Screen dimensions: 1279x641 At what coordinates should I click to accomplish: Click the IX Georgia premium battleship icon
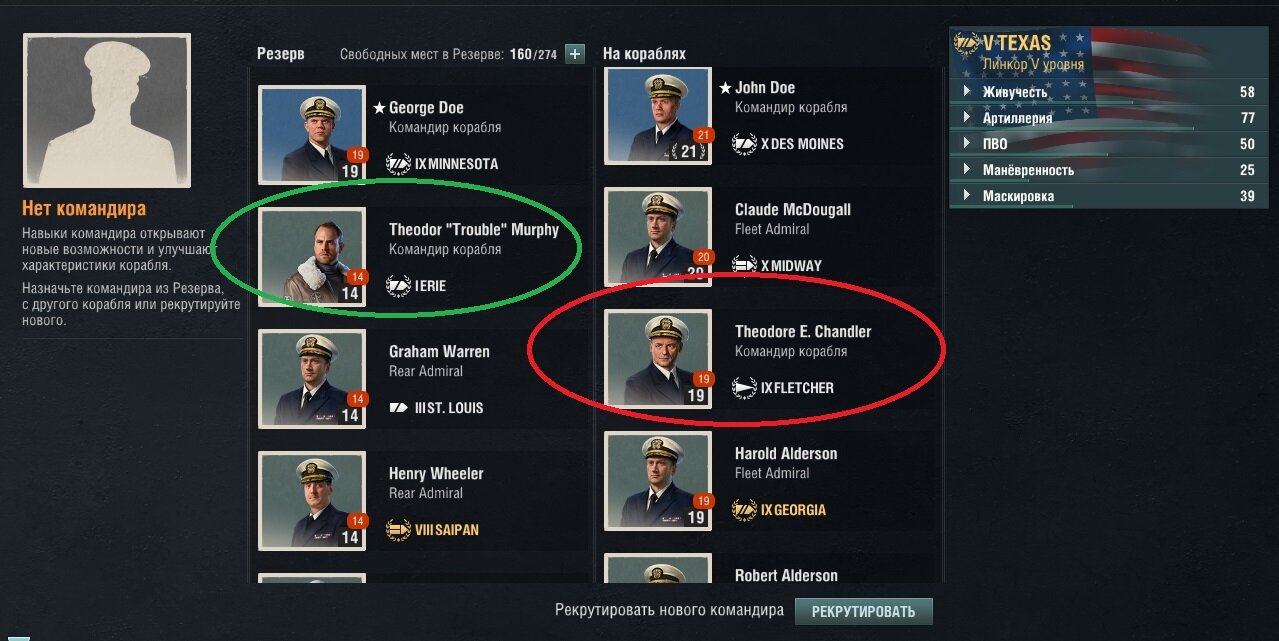pyautogui.click(x=744, y=510)
